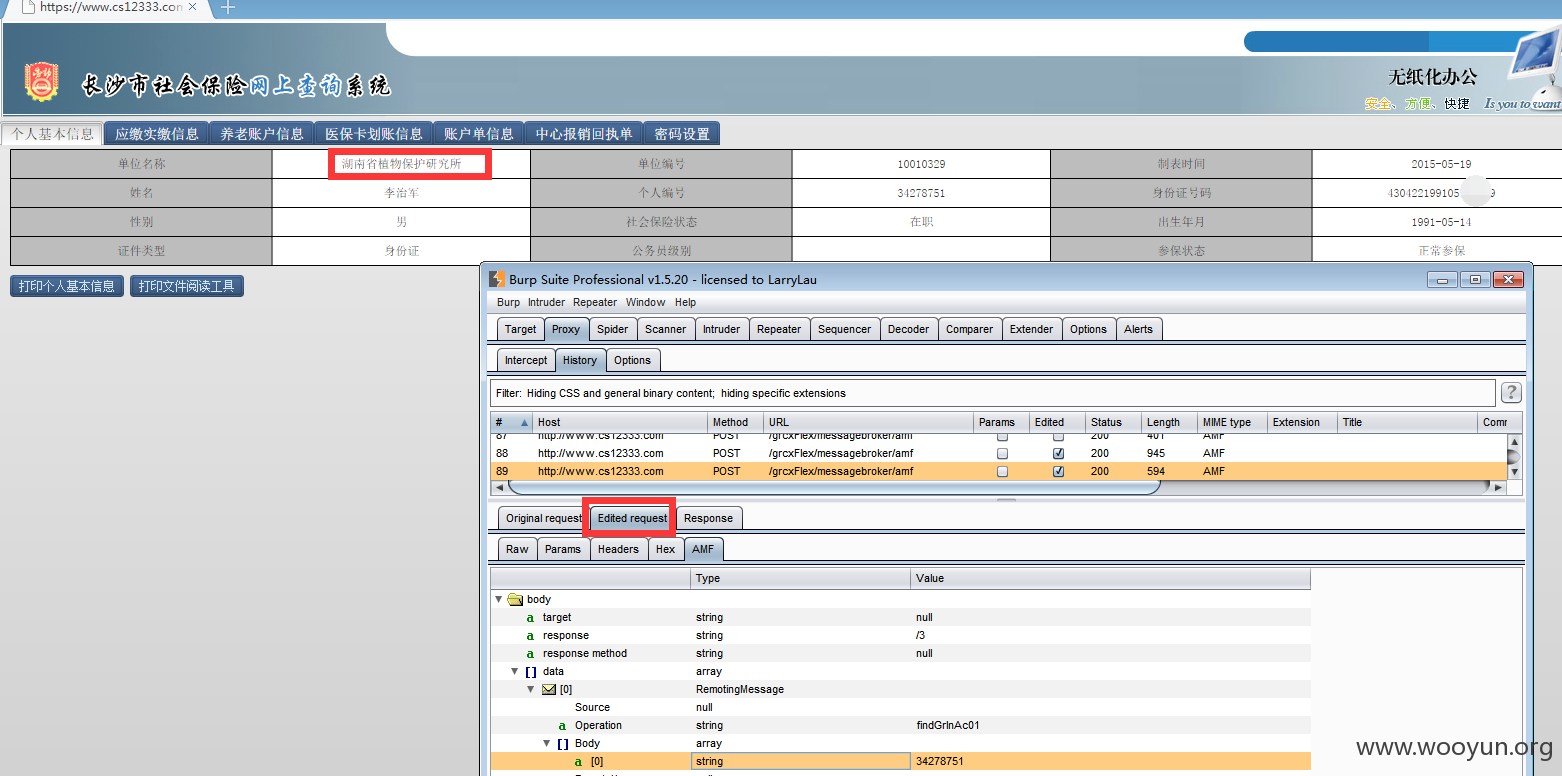Switch to the main Repeater tab
The height and width of the screenshot is (776, 1562).
(x=779, y=329)
